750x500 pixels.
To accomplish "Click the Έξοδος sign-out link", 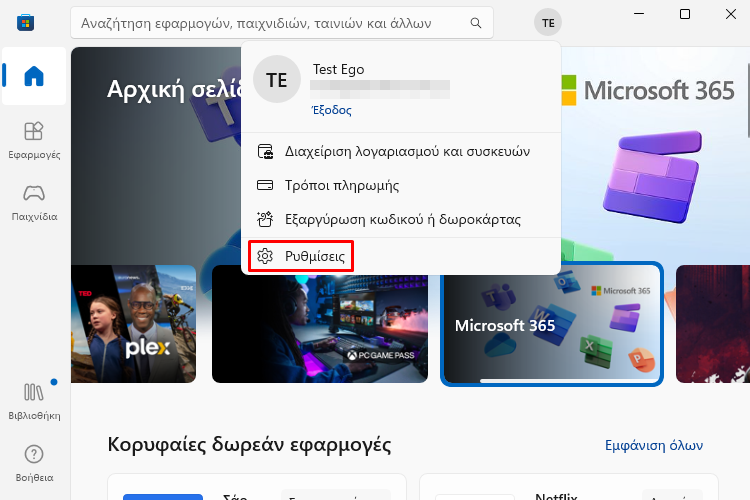I will pyautogui.click(x=331, y=110).
